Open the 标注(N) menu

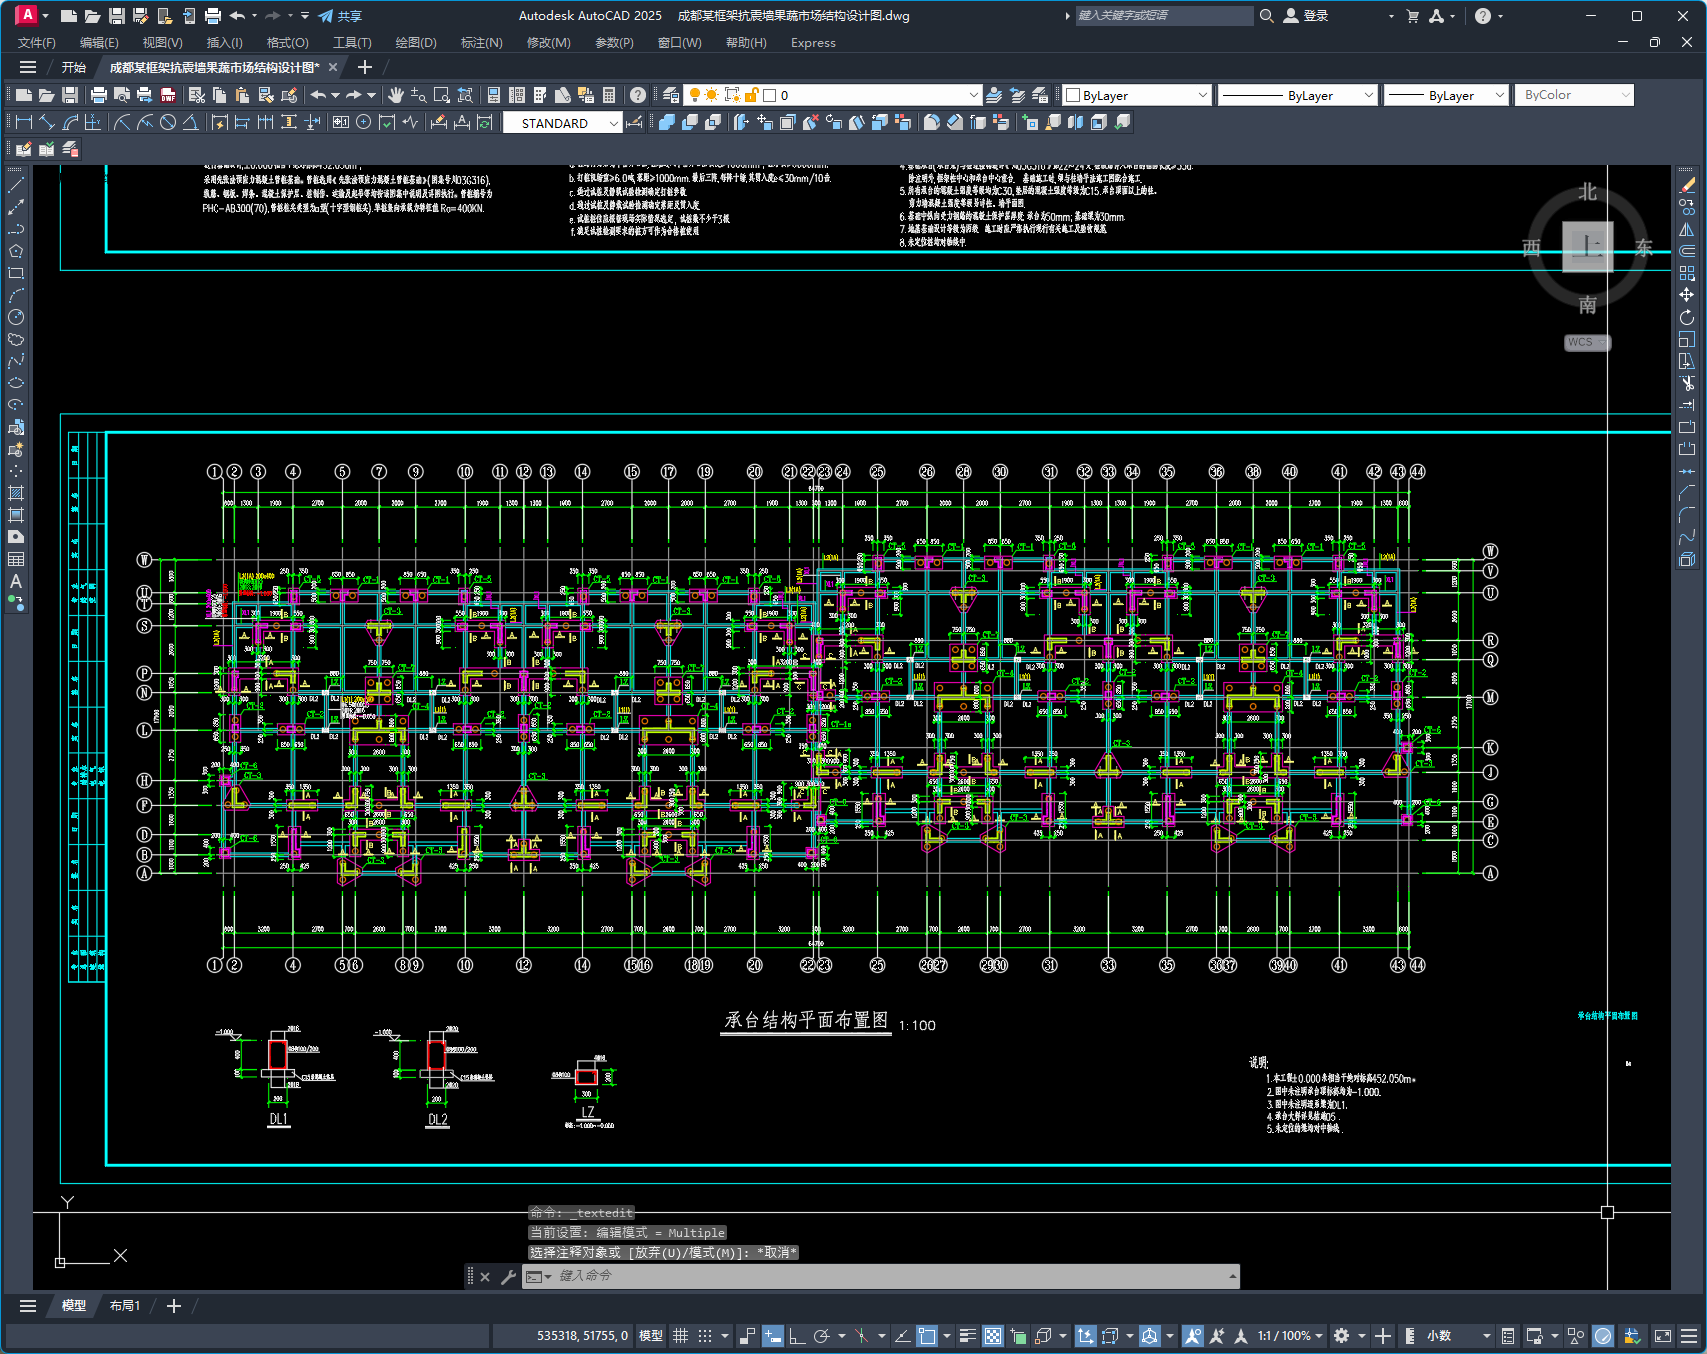point(481,43)
